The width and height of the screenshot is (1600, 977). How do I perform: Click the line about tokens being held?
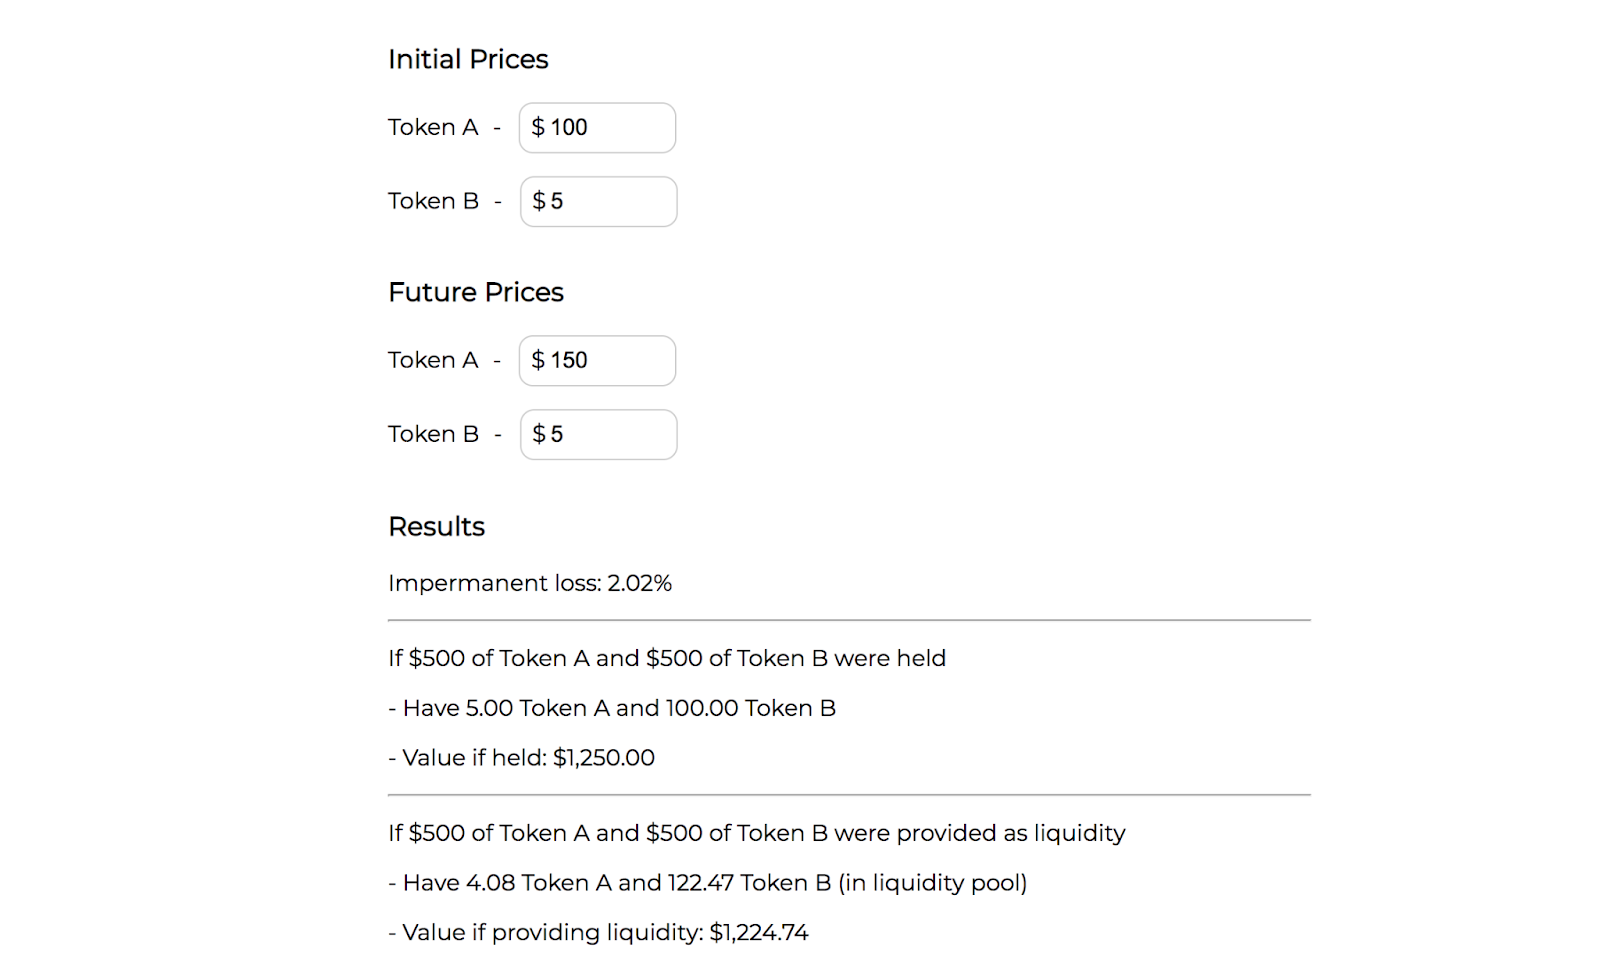667,659
